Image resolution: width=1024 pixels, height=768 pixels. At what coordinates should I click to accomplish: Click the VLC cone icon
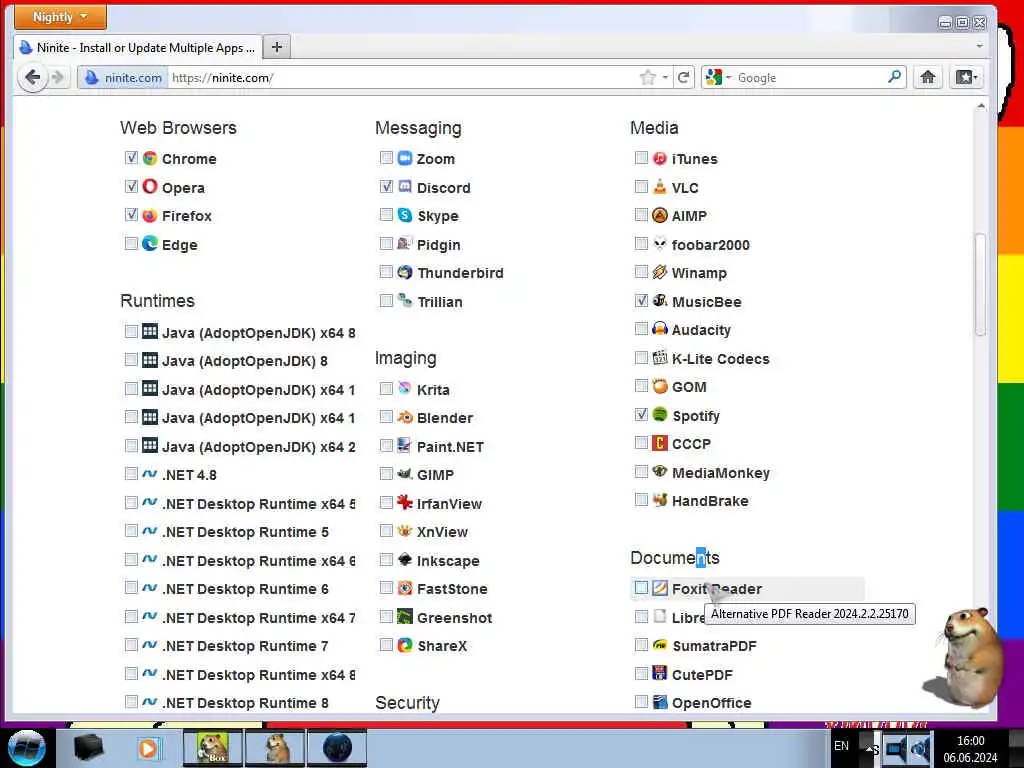[x=660, y=187]
